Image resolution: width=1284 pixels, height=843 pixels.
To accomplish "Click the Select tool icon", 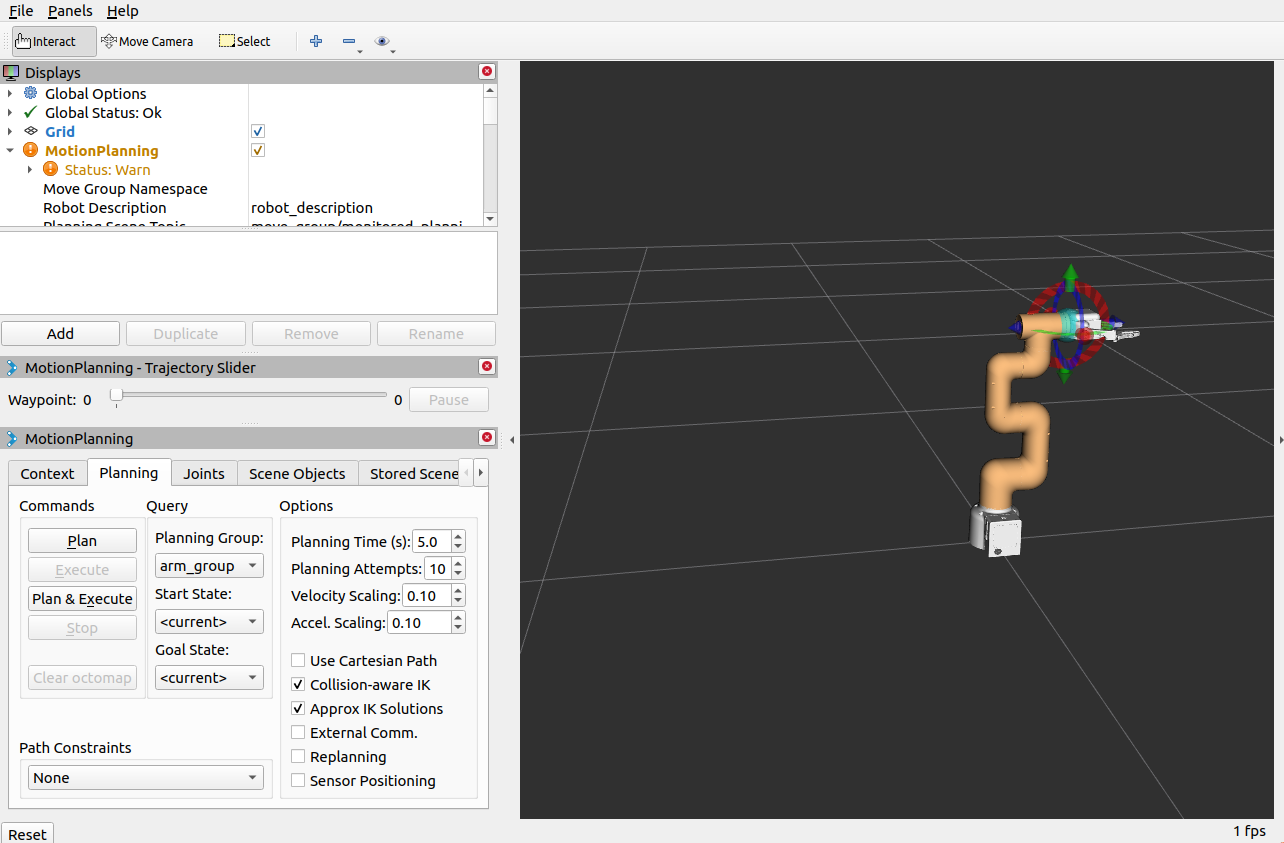I will tap(227, 41).
